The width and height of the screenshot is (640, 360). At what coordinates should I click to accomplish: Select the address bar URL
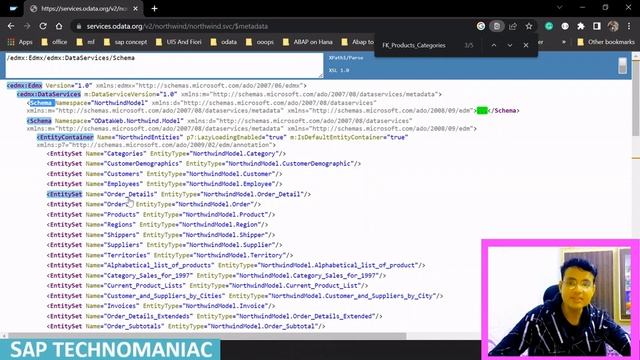pyautogui.click(x=177, y=26)
